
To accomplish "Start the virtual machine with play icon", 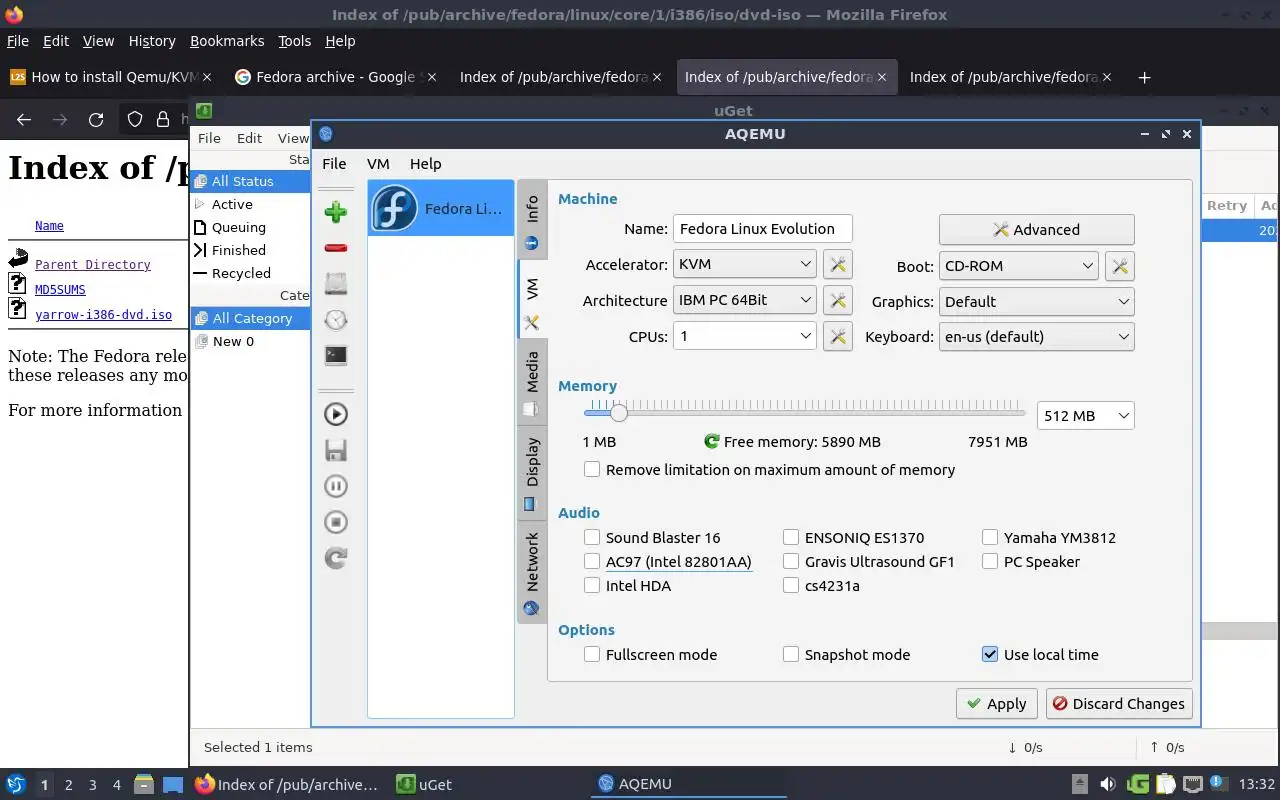I will coord(336,414).
